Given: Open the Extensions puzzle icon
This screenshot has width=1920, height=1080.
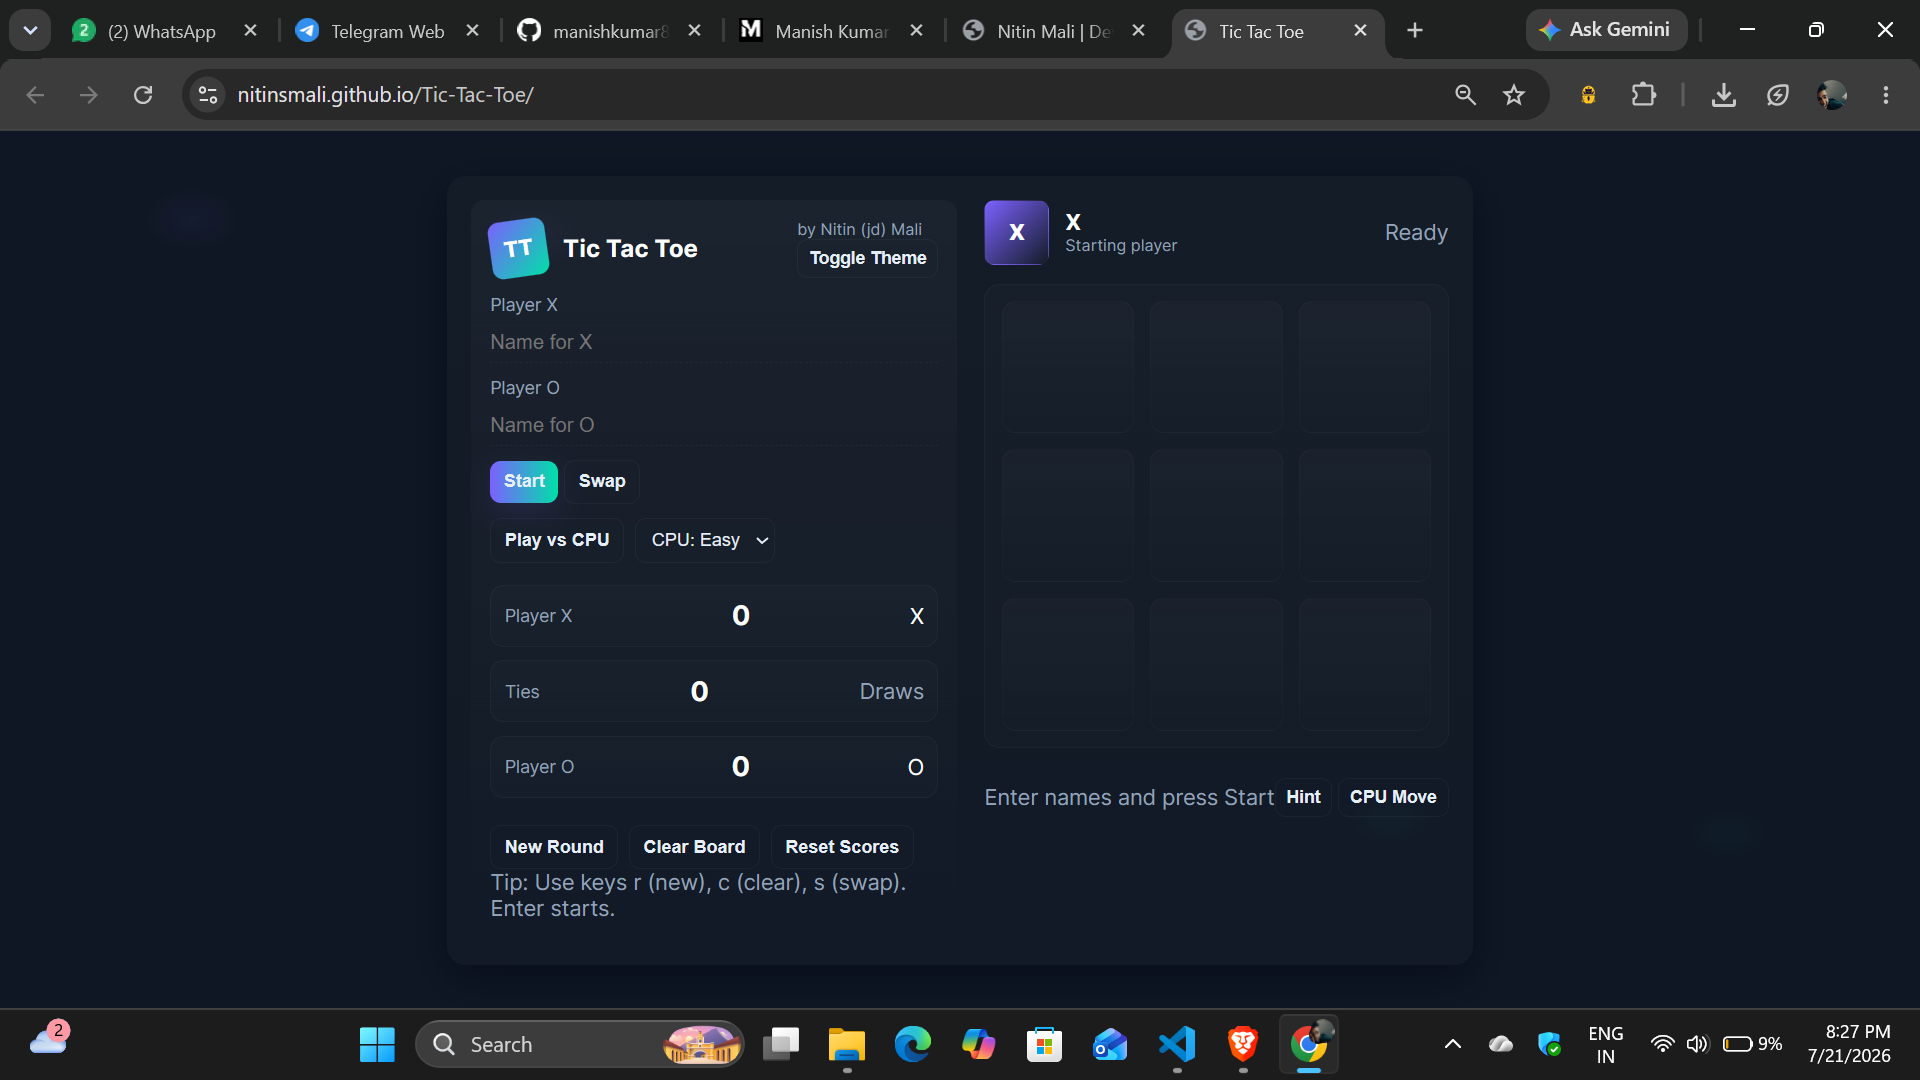Looking at the screenshot, I should coord(1643,95).
